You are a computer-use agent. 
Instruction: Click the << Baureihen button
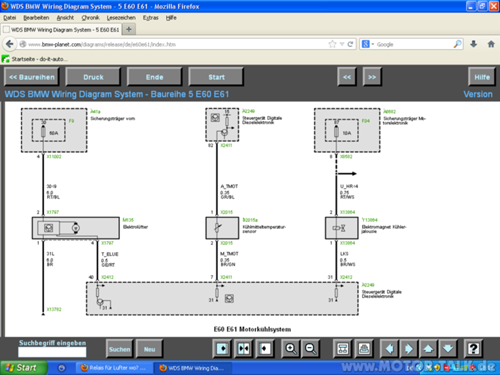coord(32,77)
